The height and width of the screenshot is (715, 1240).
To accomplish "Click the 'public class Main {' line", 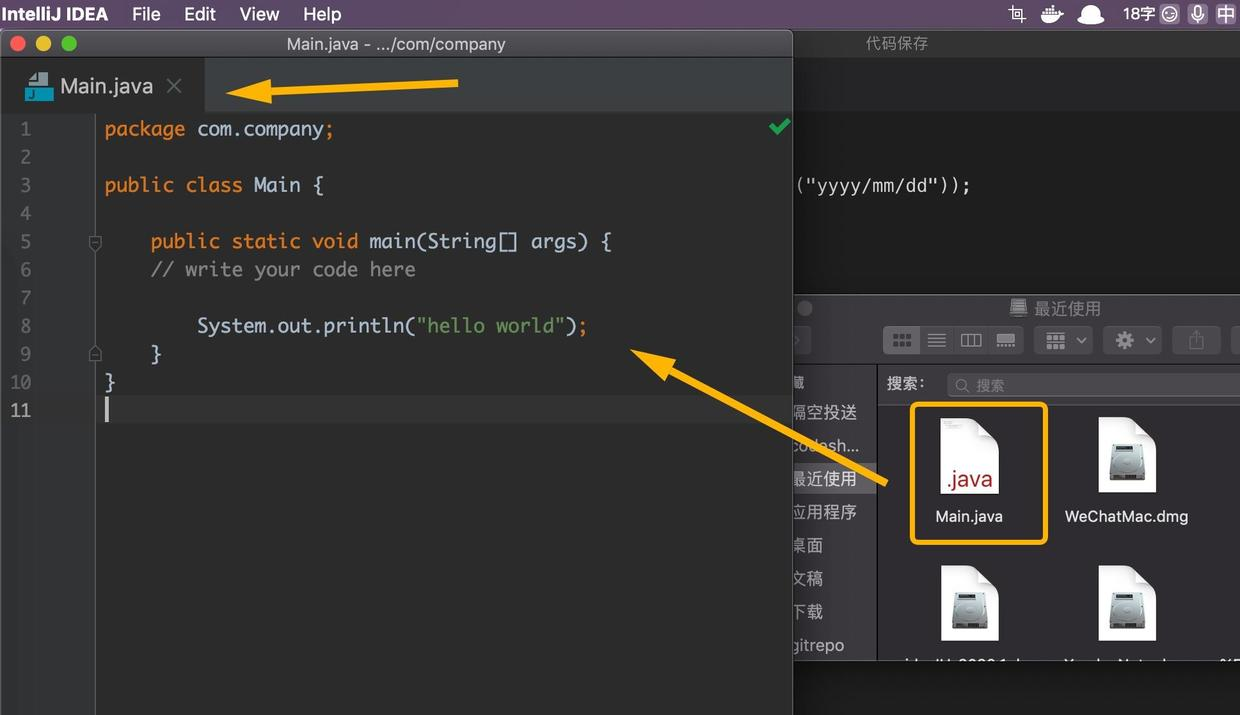I will pyautogui.click(x=214, y=185).
